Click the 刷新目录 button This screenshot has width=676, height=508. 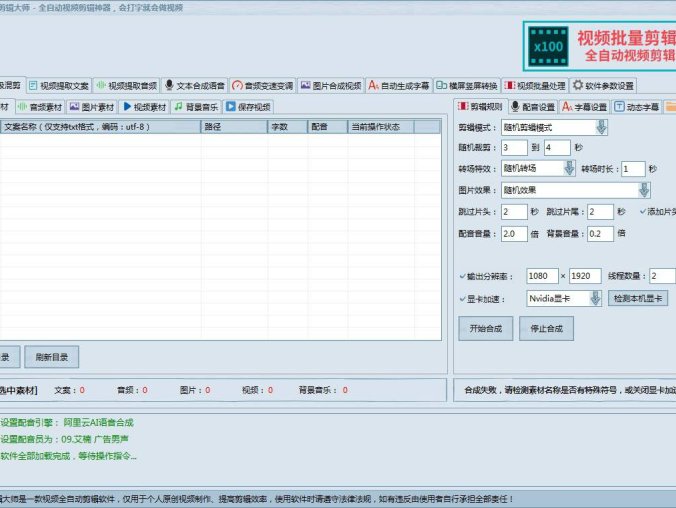(52, 357)
